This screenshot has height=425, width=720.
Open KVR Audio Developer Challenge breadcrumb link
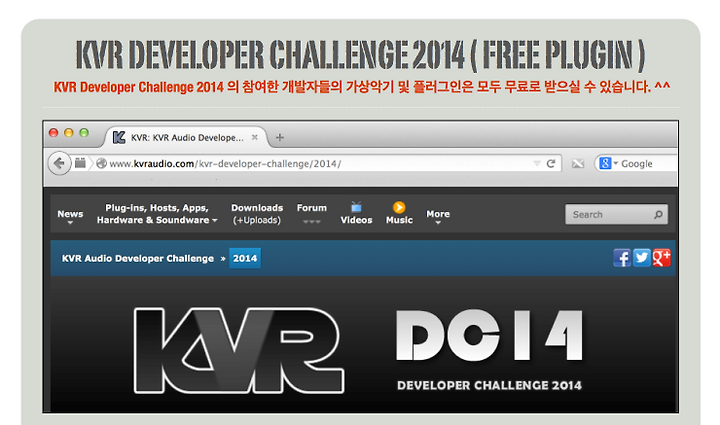pyautogui.click(x=138, y=258)
